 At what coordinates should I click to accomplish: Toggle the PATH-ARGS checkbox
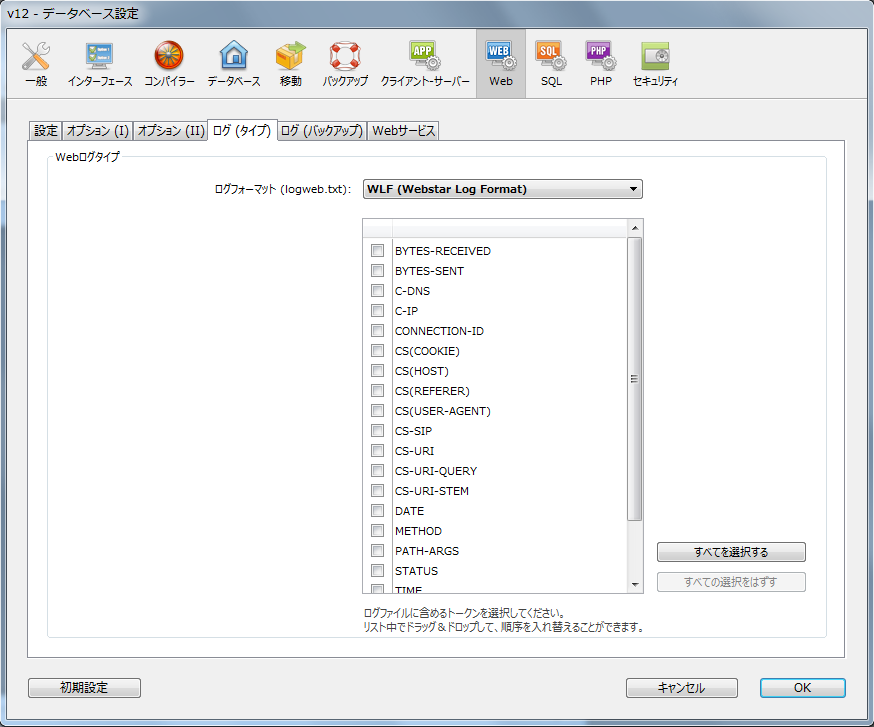(x=377, y=551)
